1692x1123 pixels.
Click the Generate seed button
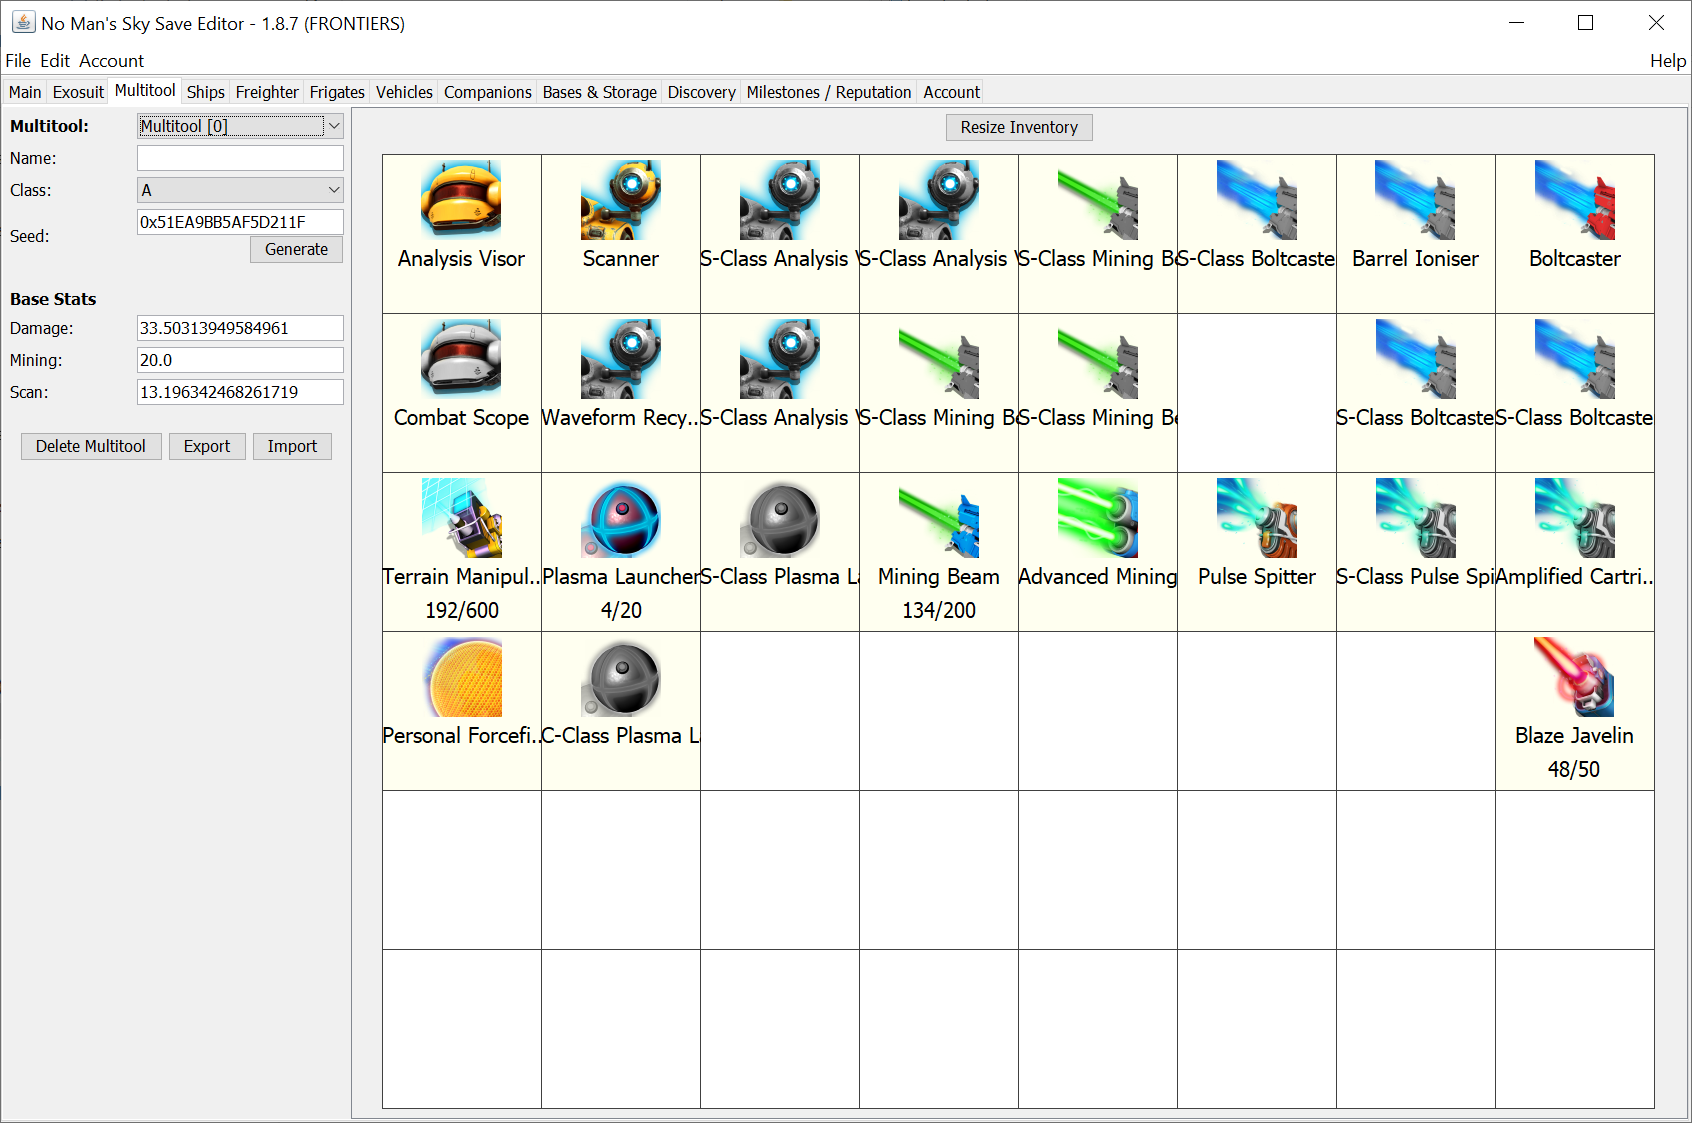[296, 249]
